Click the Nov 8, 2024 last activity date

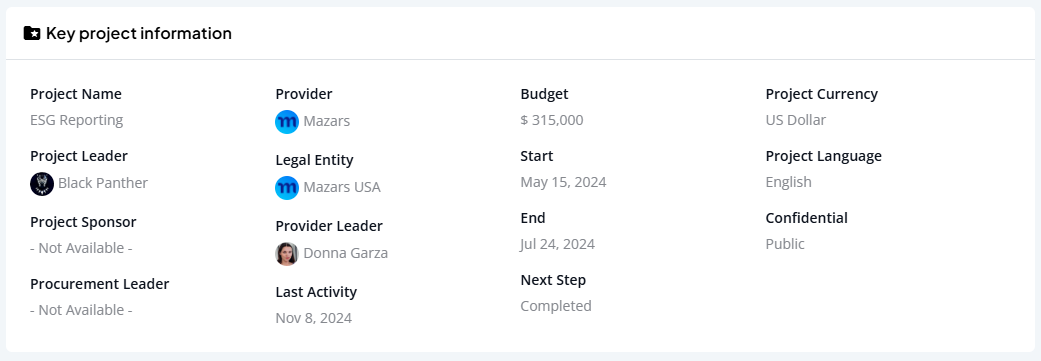313,319
